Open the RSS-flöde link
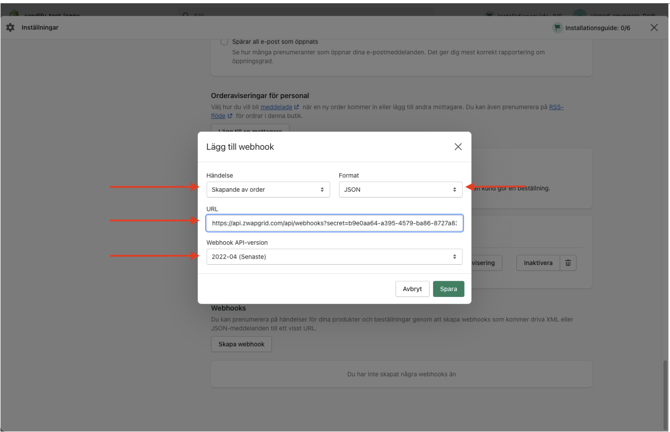Viewport: 670px width, 432px height. click(556, 107)
